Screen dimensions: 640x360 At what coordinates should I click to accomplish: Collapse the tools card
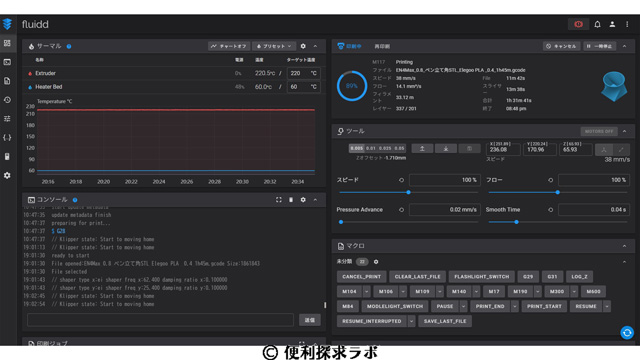pos(624,131)
